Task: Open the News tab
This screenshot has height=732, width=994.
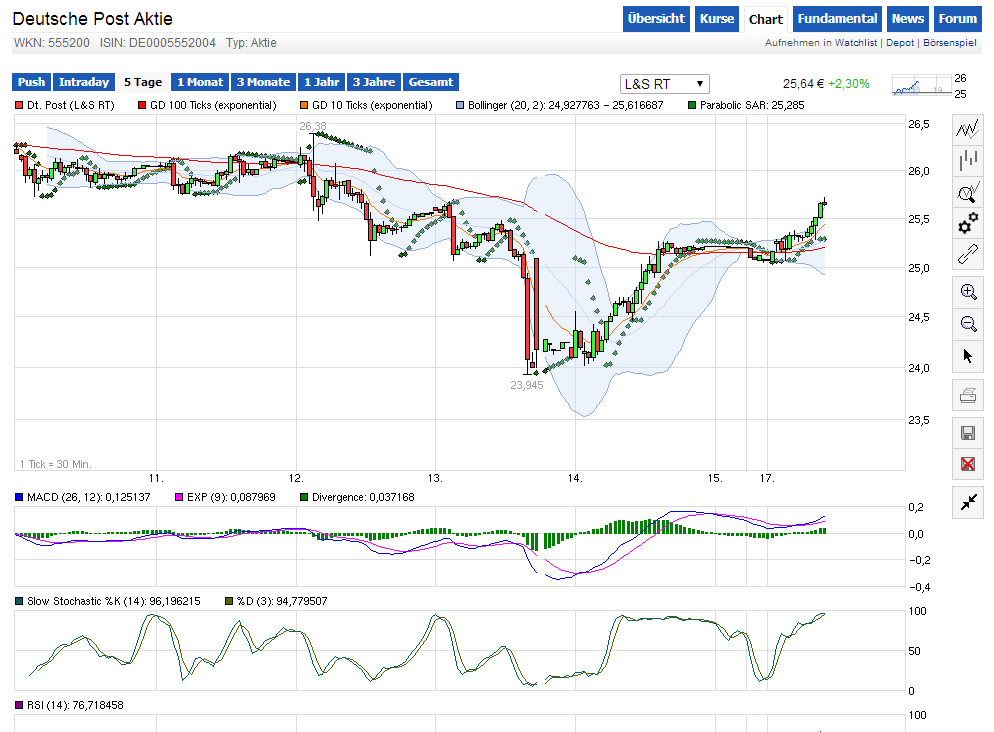Action: click(907, 19)
